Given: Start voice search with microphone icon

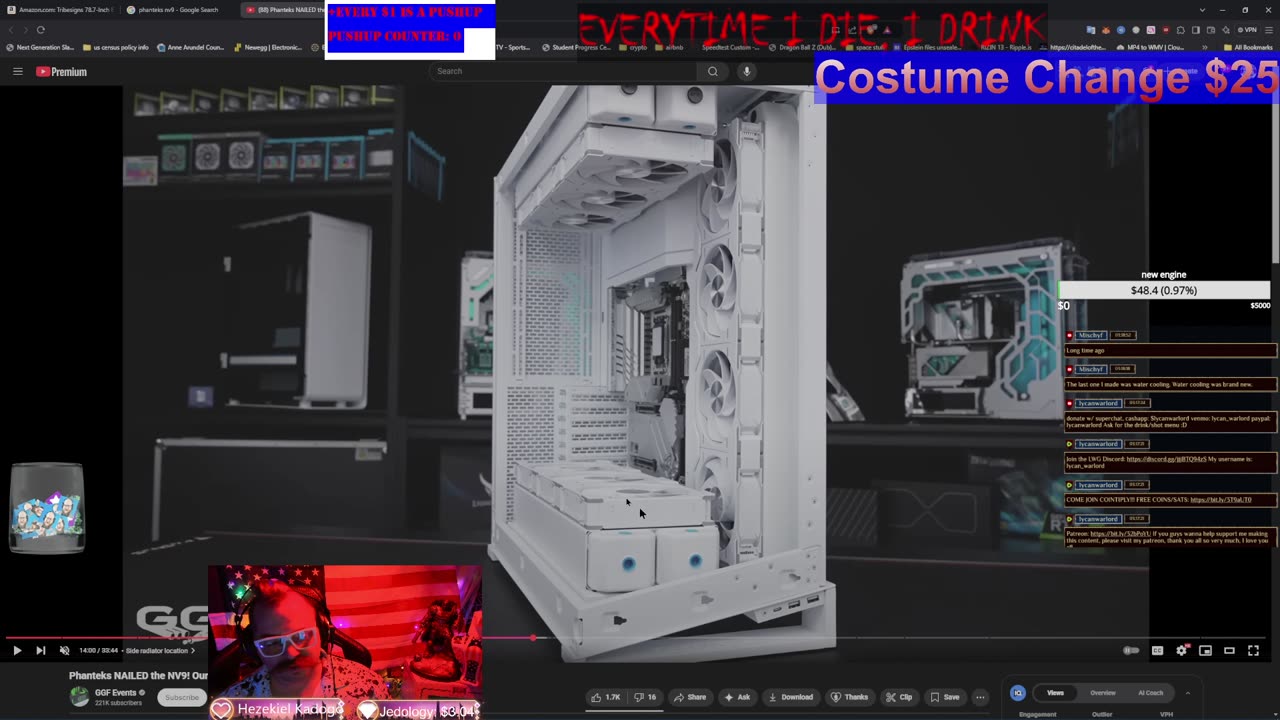Looking at the screenshot, I should 746,71.
